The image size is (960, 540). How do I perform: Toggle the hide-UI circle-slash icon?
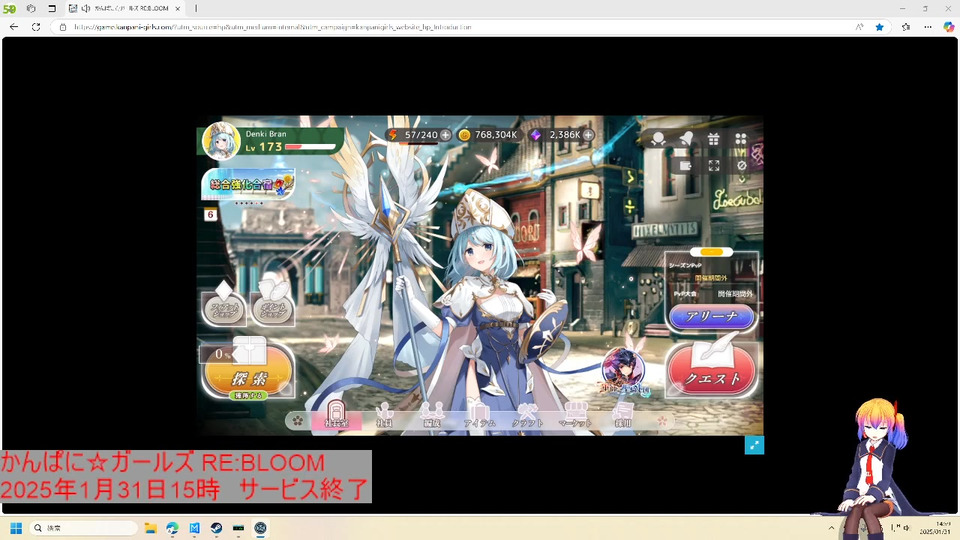click(x=741, y=166)
